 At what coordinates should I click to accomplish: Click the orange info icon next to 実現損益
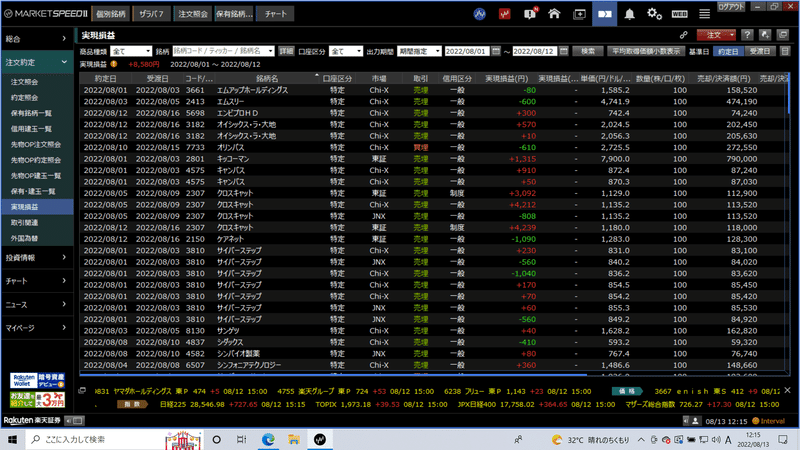114,64
